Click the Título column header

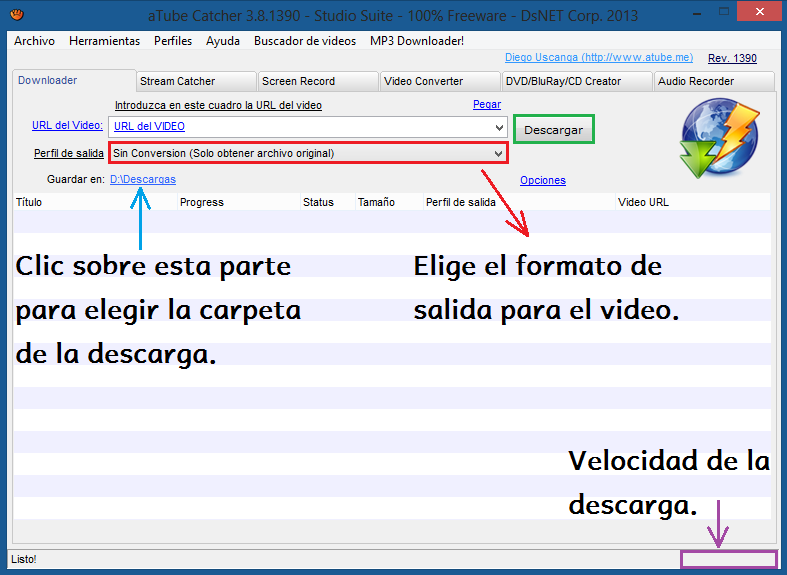pyautogui.click(x=95, y=202)
